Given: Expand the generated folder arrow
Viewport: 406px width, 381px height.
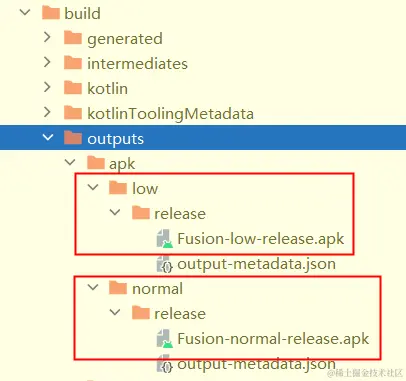Looking at the screenshot, I should point(47,37).
